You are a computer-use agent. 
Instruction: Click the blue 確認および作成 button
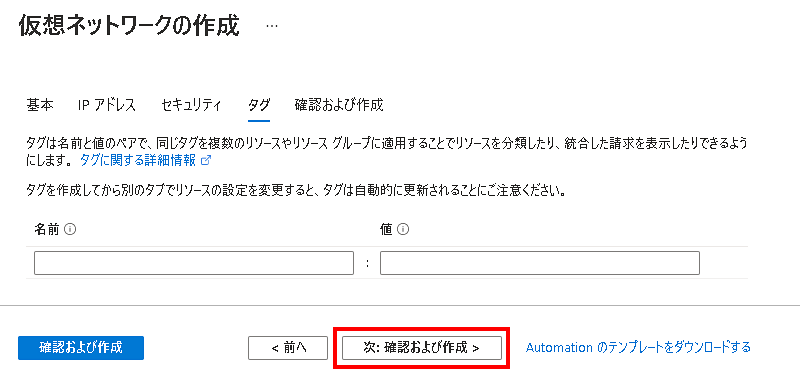click(81, 348)
